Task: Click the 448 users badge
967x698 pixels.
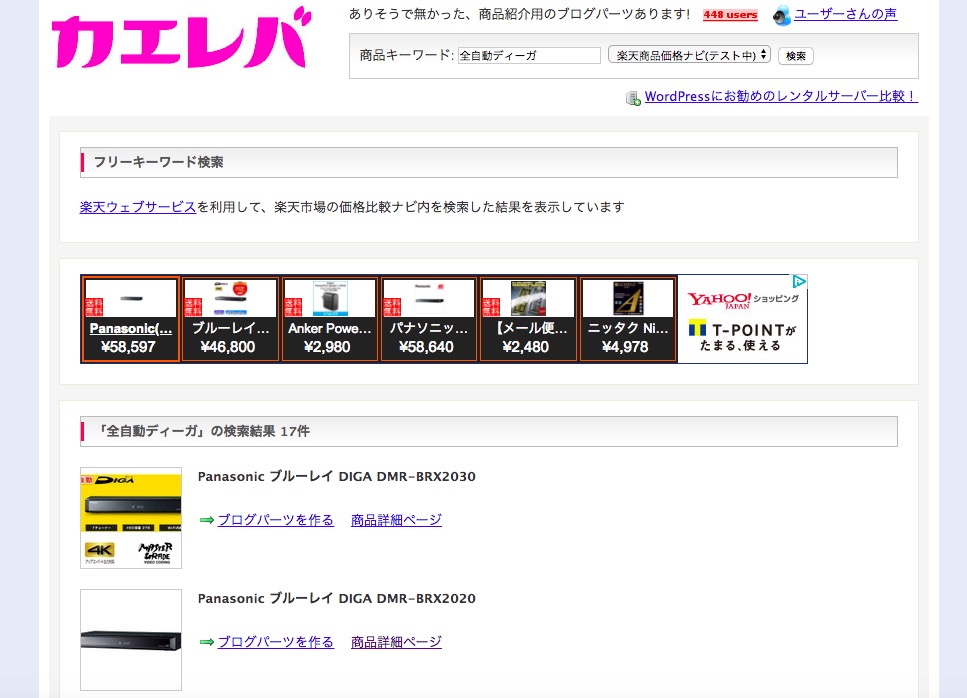Action: tap(730, 15)
